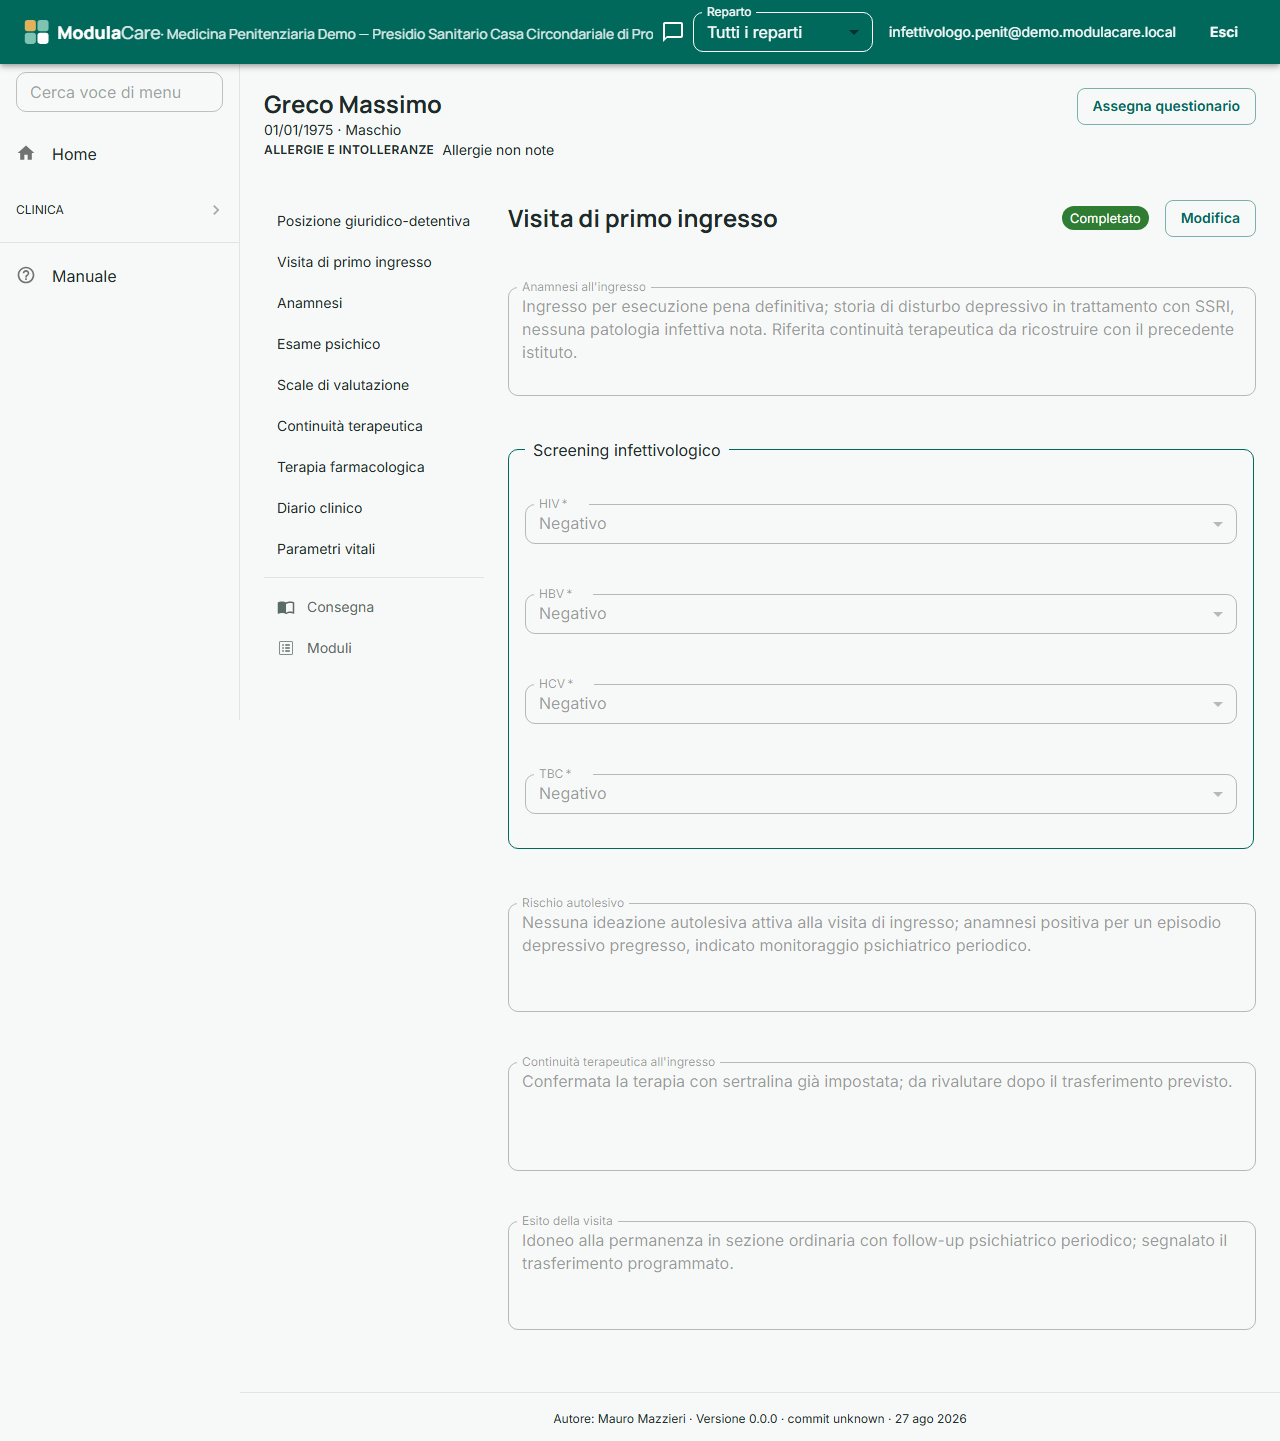Click the Manuale help question-mark icon
Screen dimensions: 1280x1441
[x=26, y=275]
